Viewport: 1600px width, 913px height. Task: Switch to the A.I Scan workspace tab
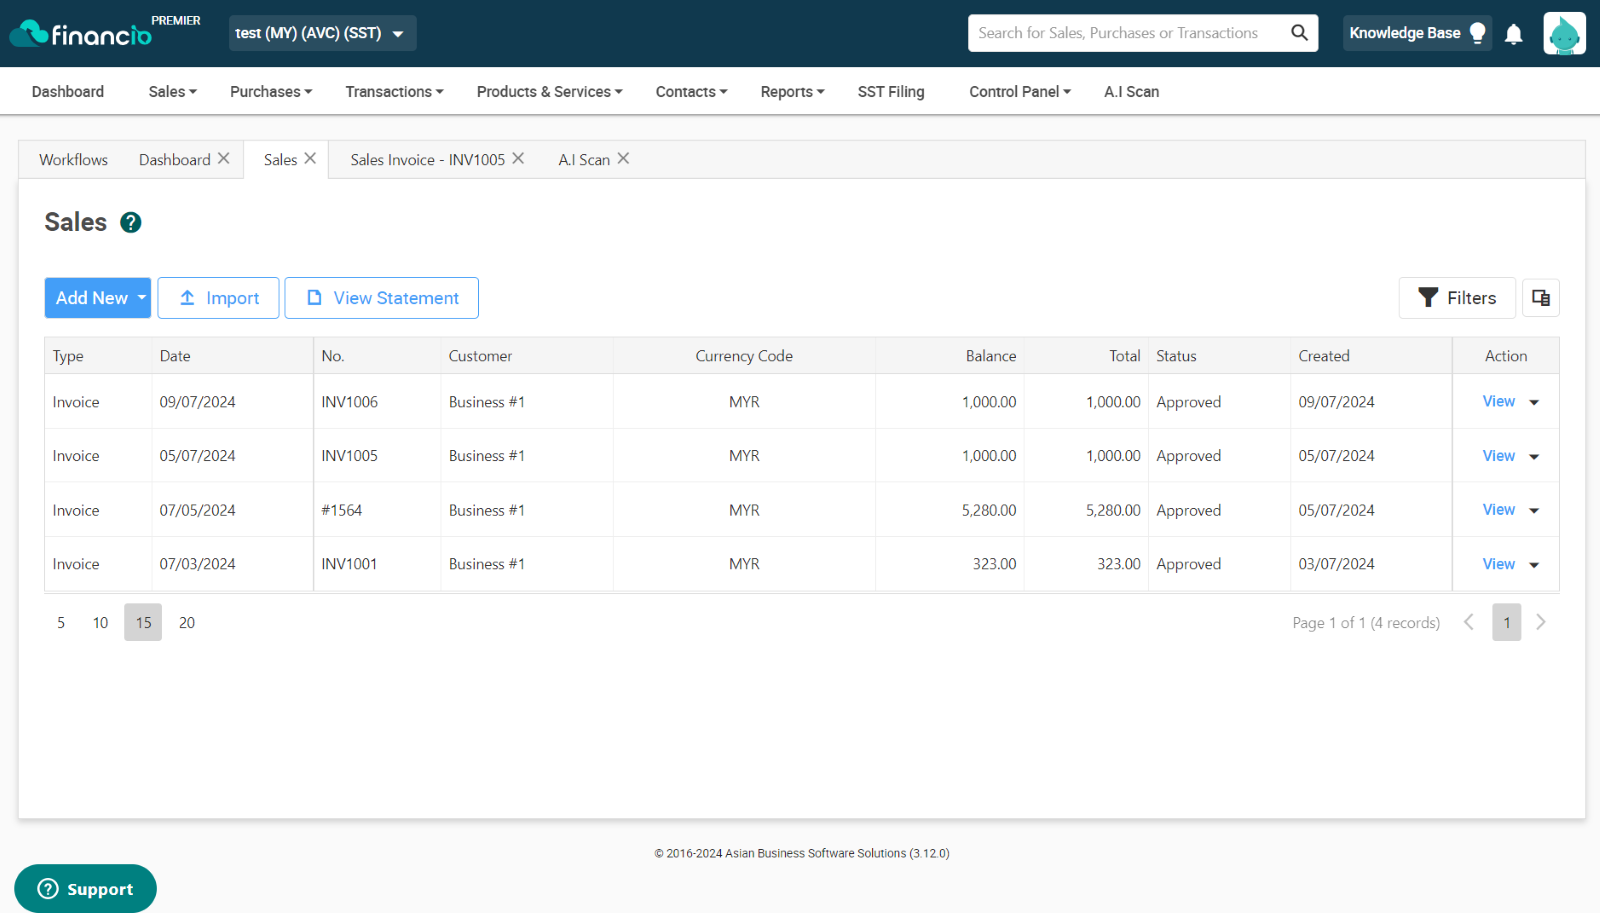point(583,159)
